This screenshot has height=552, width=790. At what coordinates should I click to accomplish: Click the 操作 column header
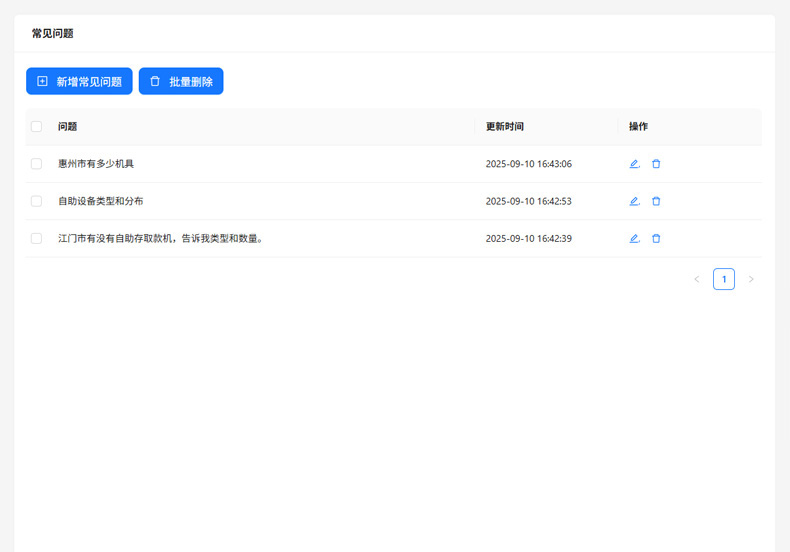tap(638, 127)
